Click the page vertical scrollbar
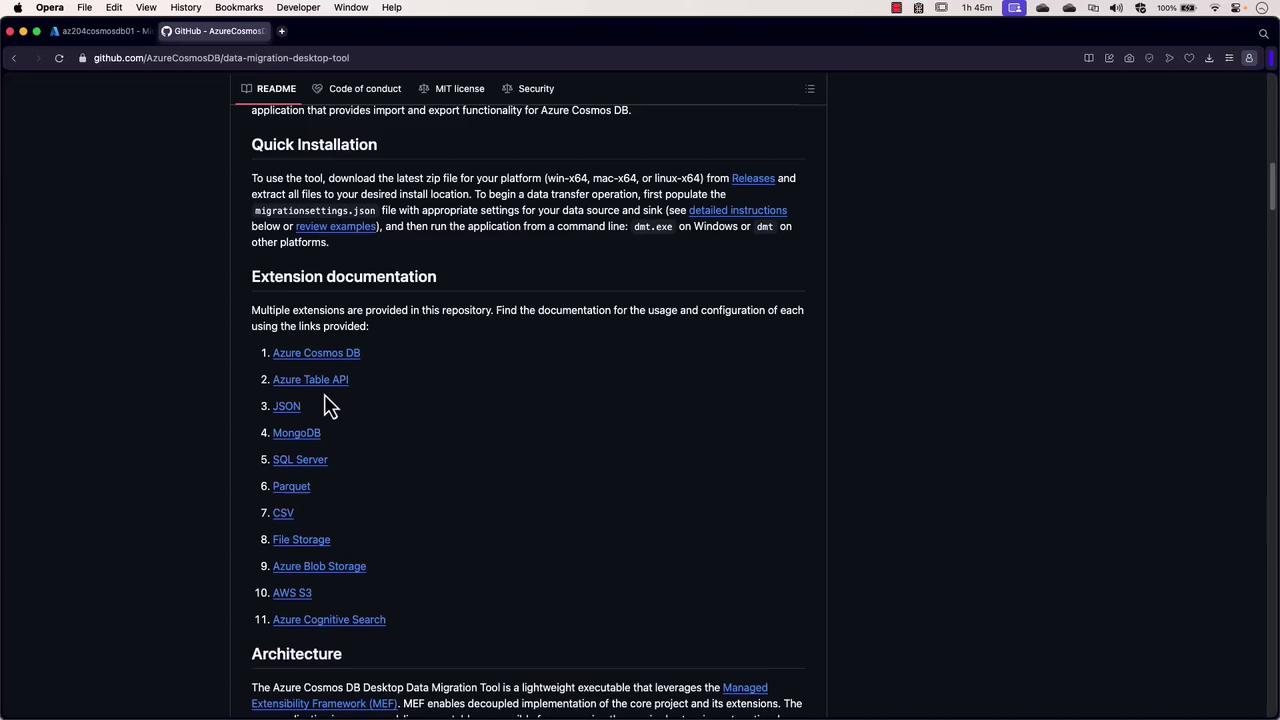Viewport: 1280px width, 720px height. coord(1273,185)
